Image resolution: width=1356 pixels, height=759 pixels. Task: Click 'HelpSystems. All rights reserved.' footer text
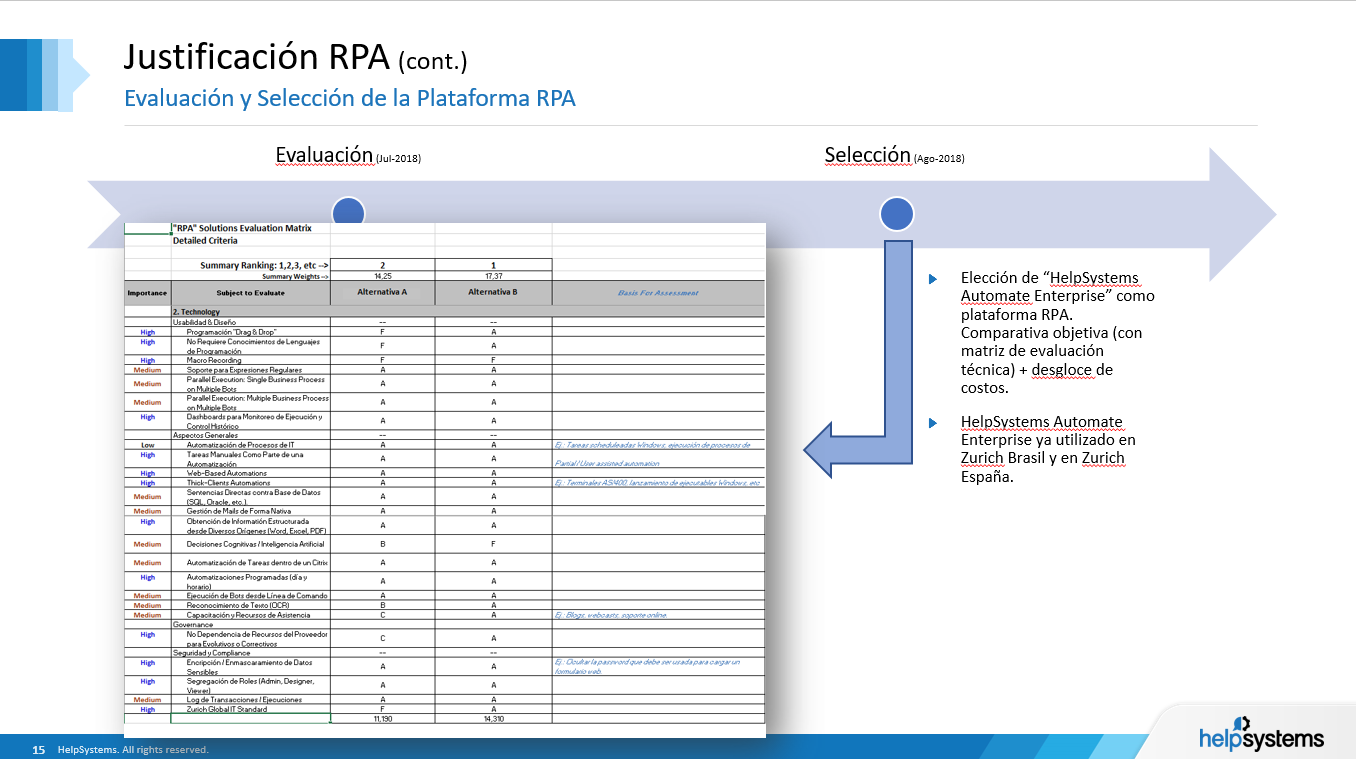pyautogui.click(x=133, y=749)
